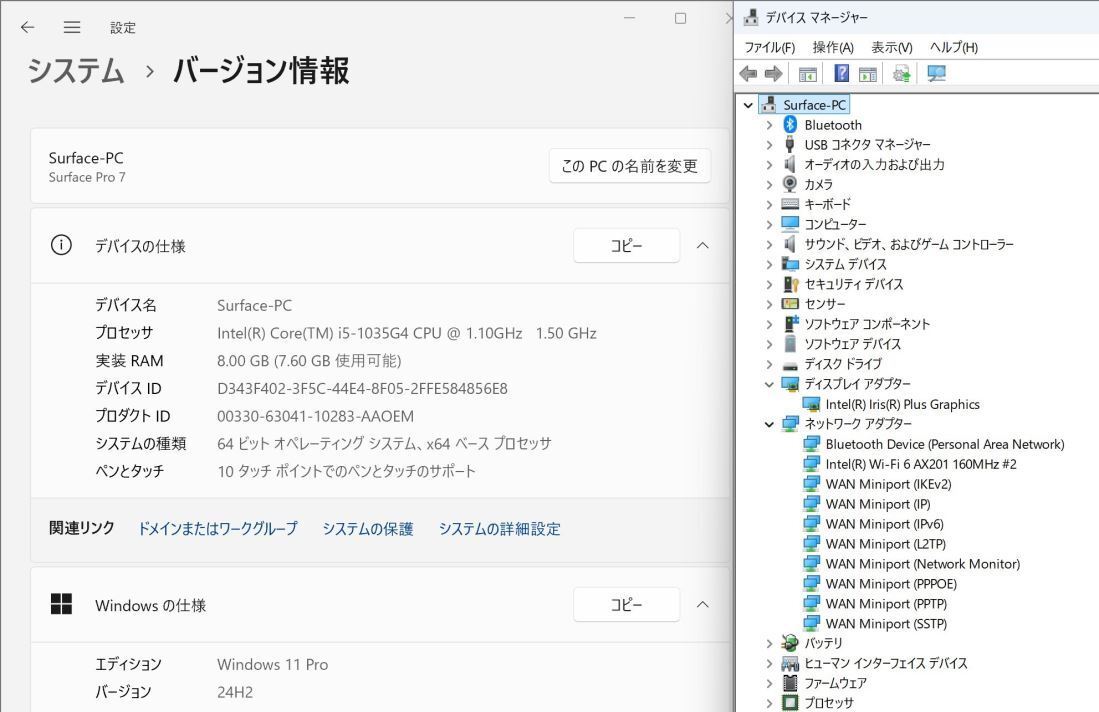The height and width of the screenshot is (712, 1099).
Task: Expand the Bluetooth category
Action: [x=770, y=125]
